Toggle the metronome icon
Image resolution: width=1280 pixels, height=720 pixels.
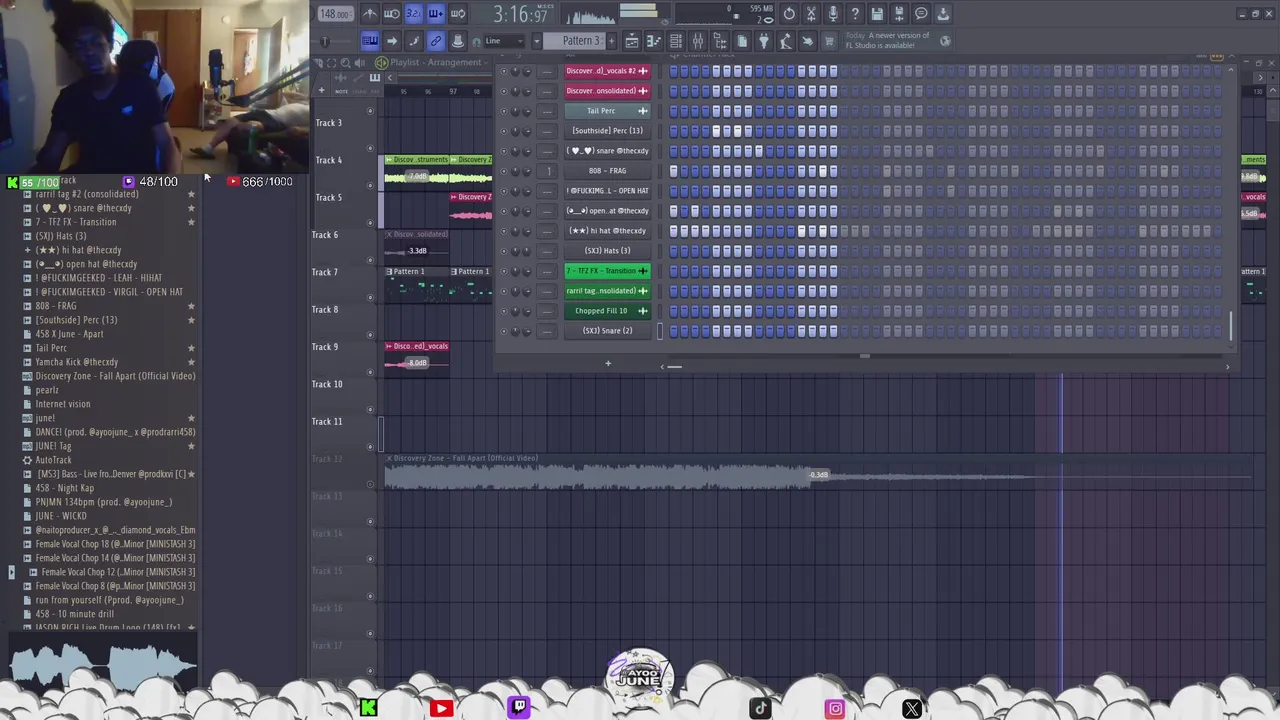pos(369,14)
